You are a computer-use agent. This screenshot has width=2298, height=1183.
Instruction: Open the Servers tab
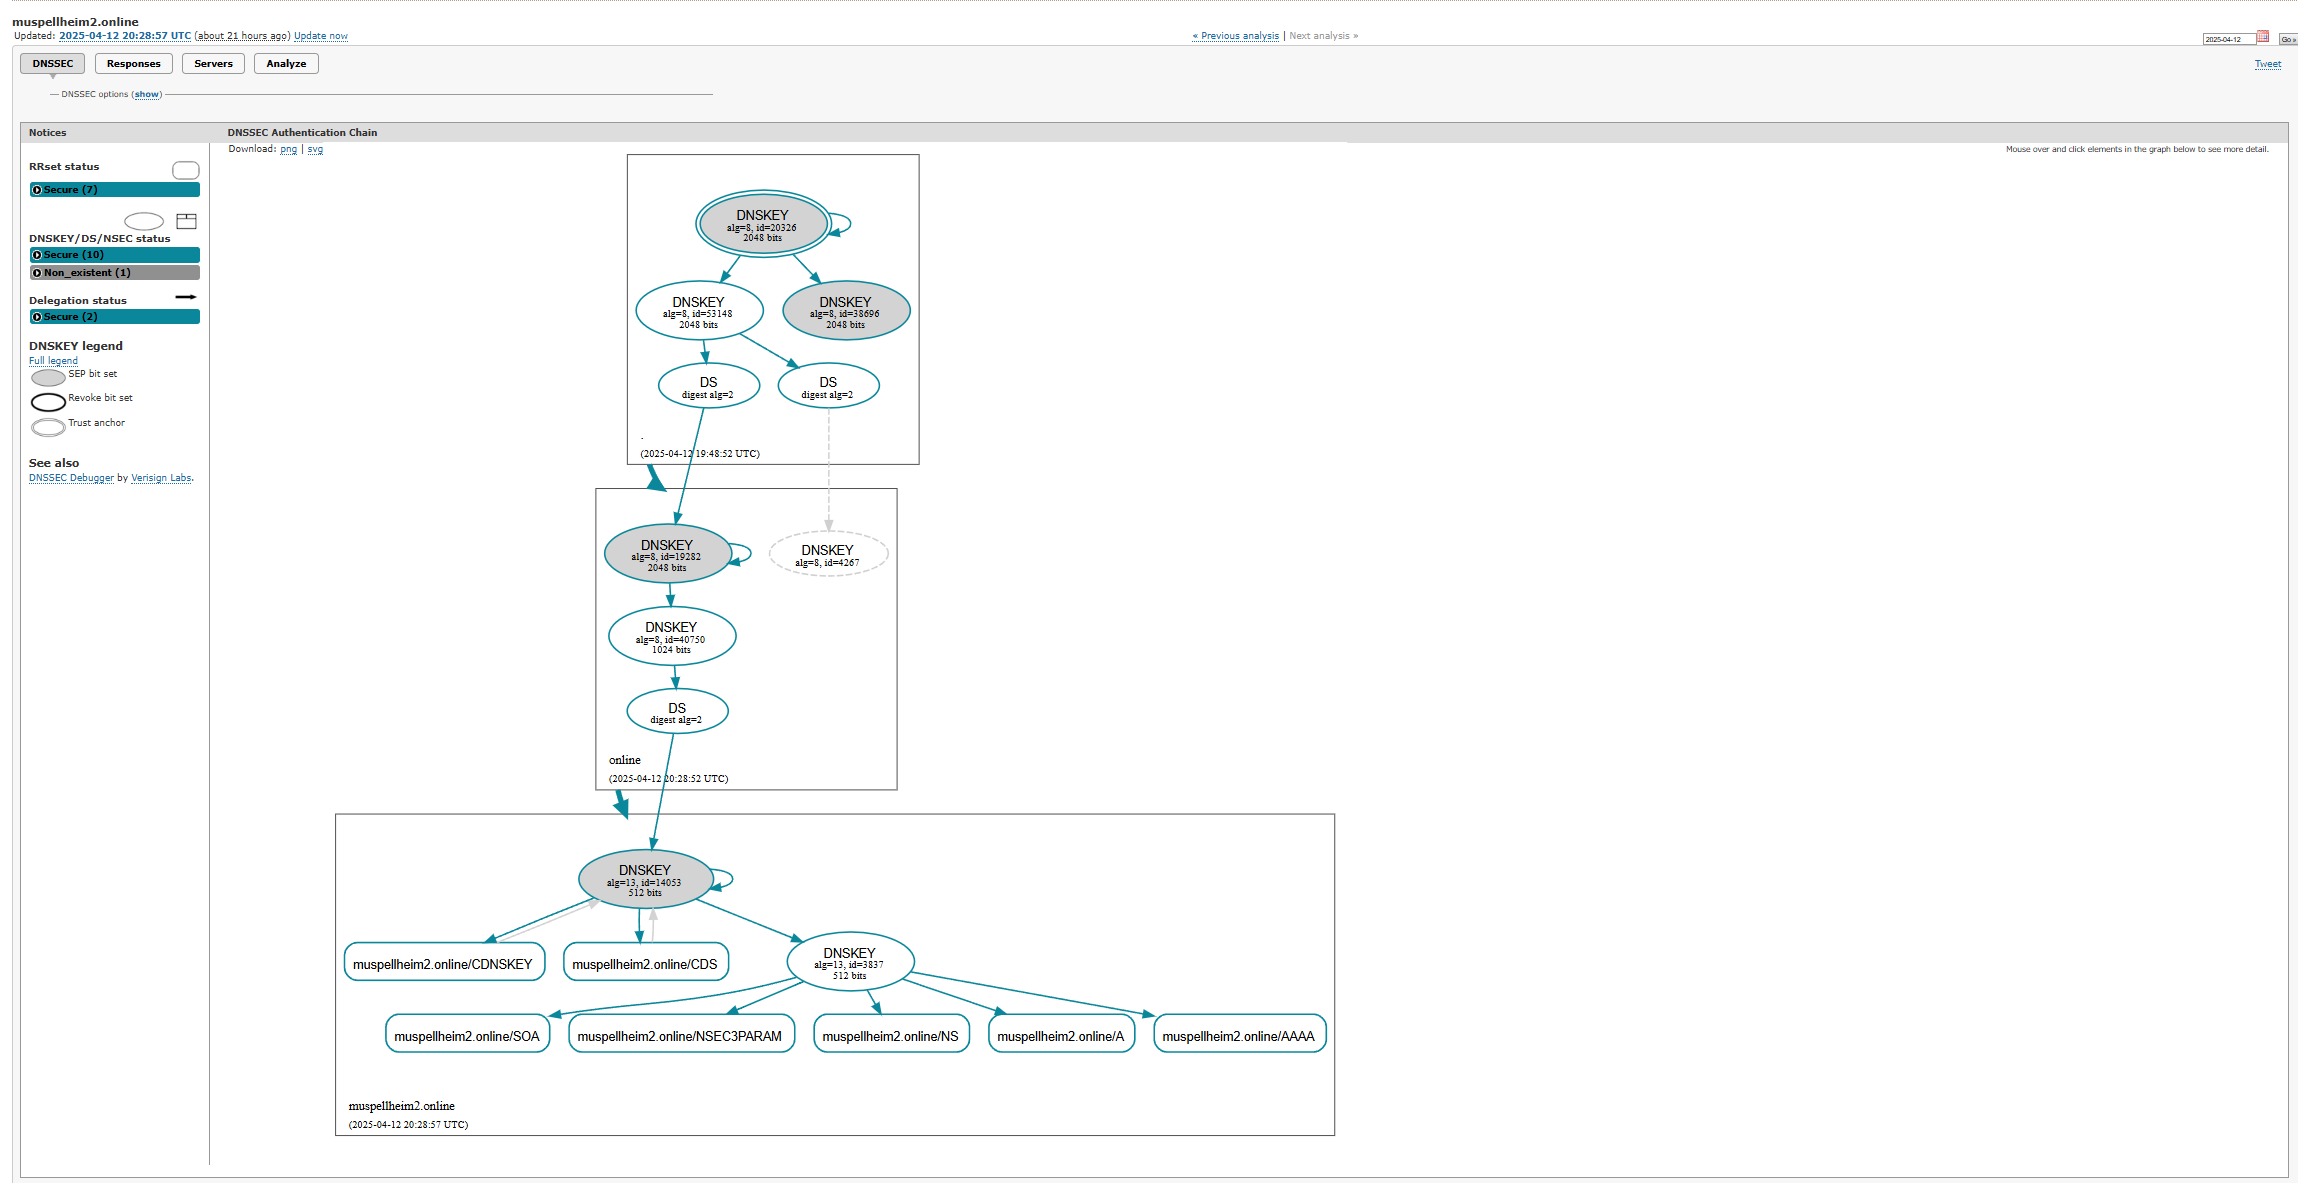pos(213,64)
